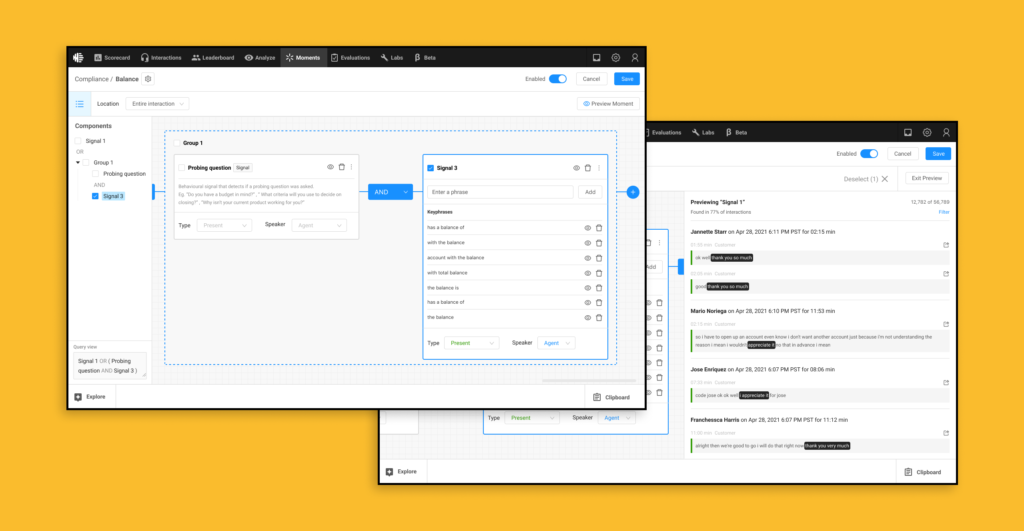Click the settings gear next to Compliance / Balance
This screenshot has width=1024, height=531.
(149, 79)
